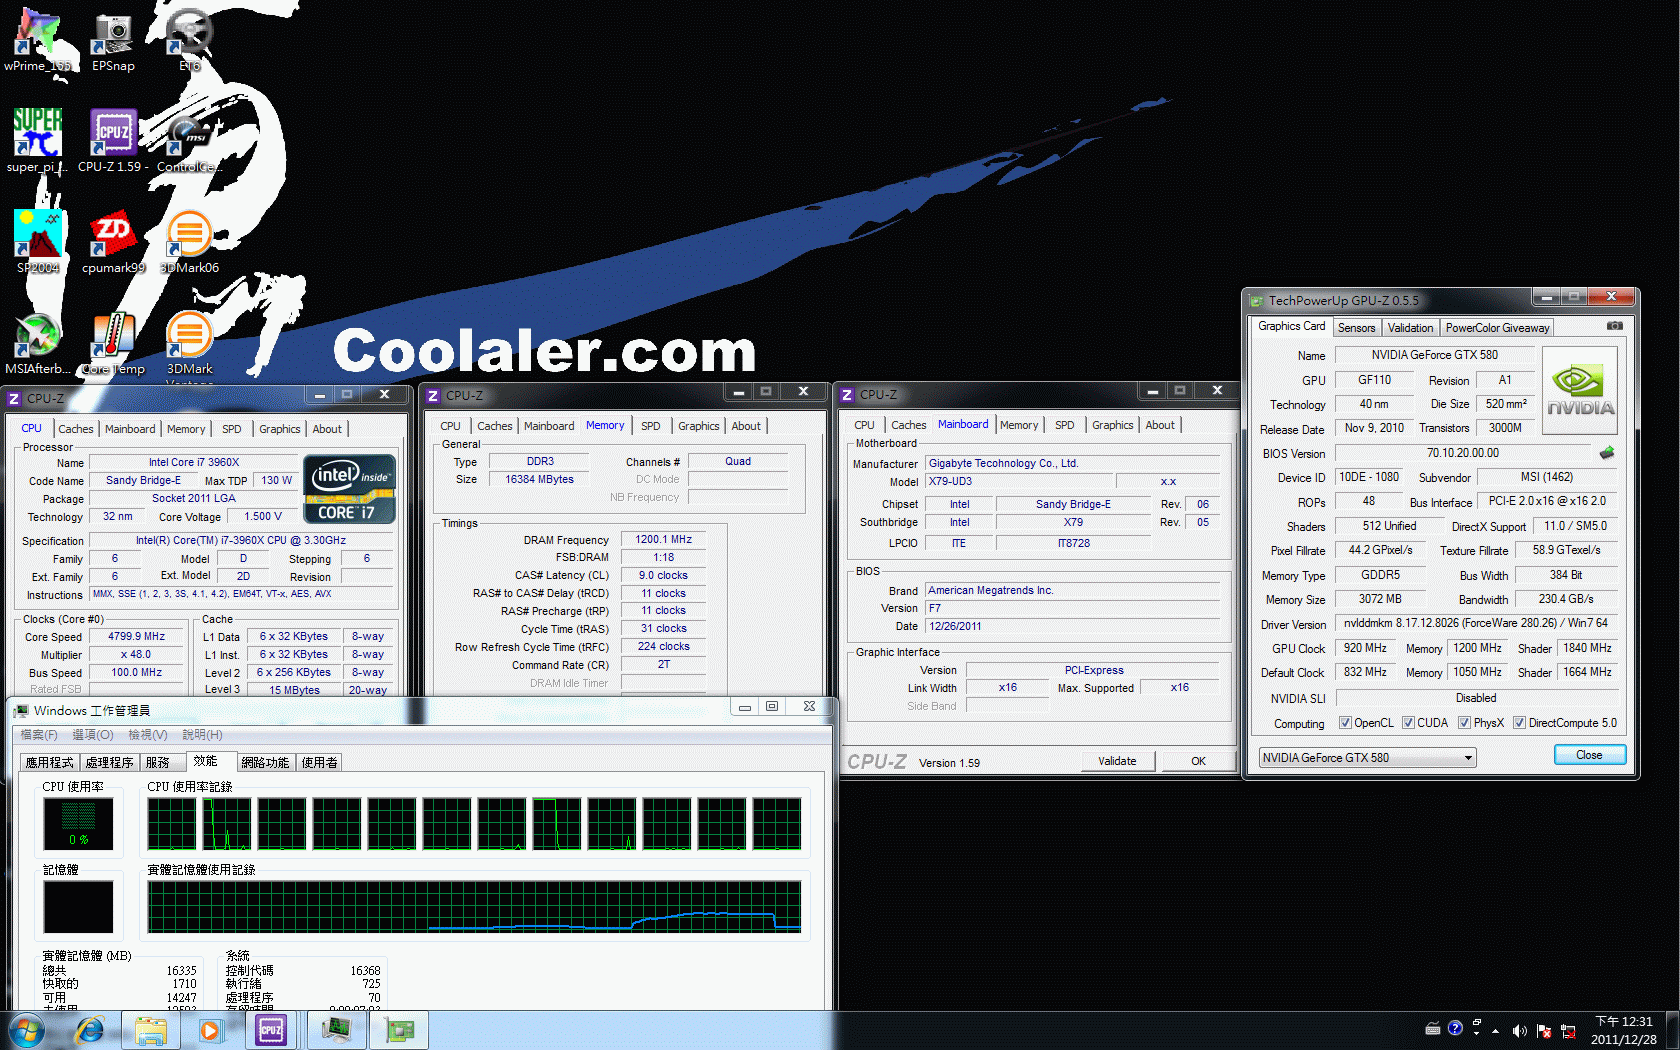
Task: Click the memory Size value 16384 MBytes
Action: (539, 479)
